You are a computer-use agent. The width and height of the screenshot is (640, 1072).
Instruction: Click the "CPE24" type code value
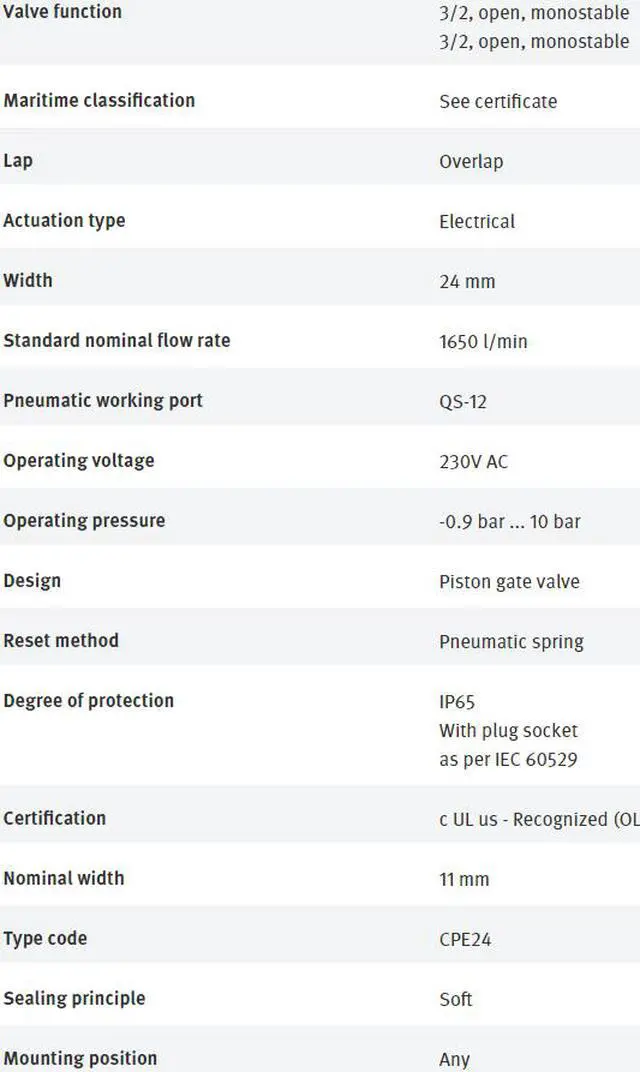click(x=465, y=939)
